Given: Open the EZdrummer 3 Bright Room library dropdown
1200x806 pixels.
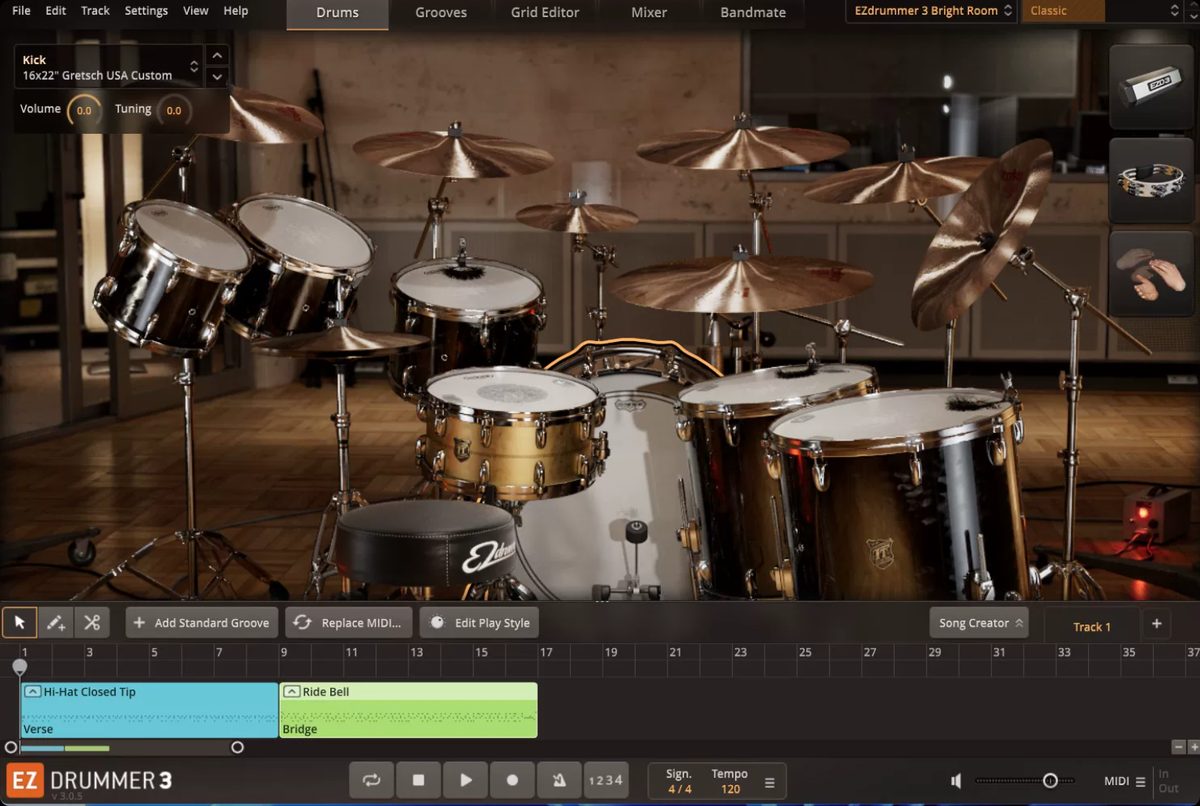Looking at the screenshot, I should pos(932,11).
